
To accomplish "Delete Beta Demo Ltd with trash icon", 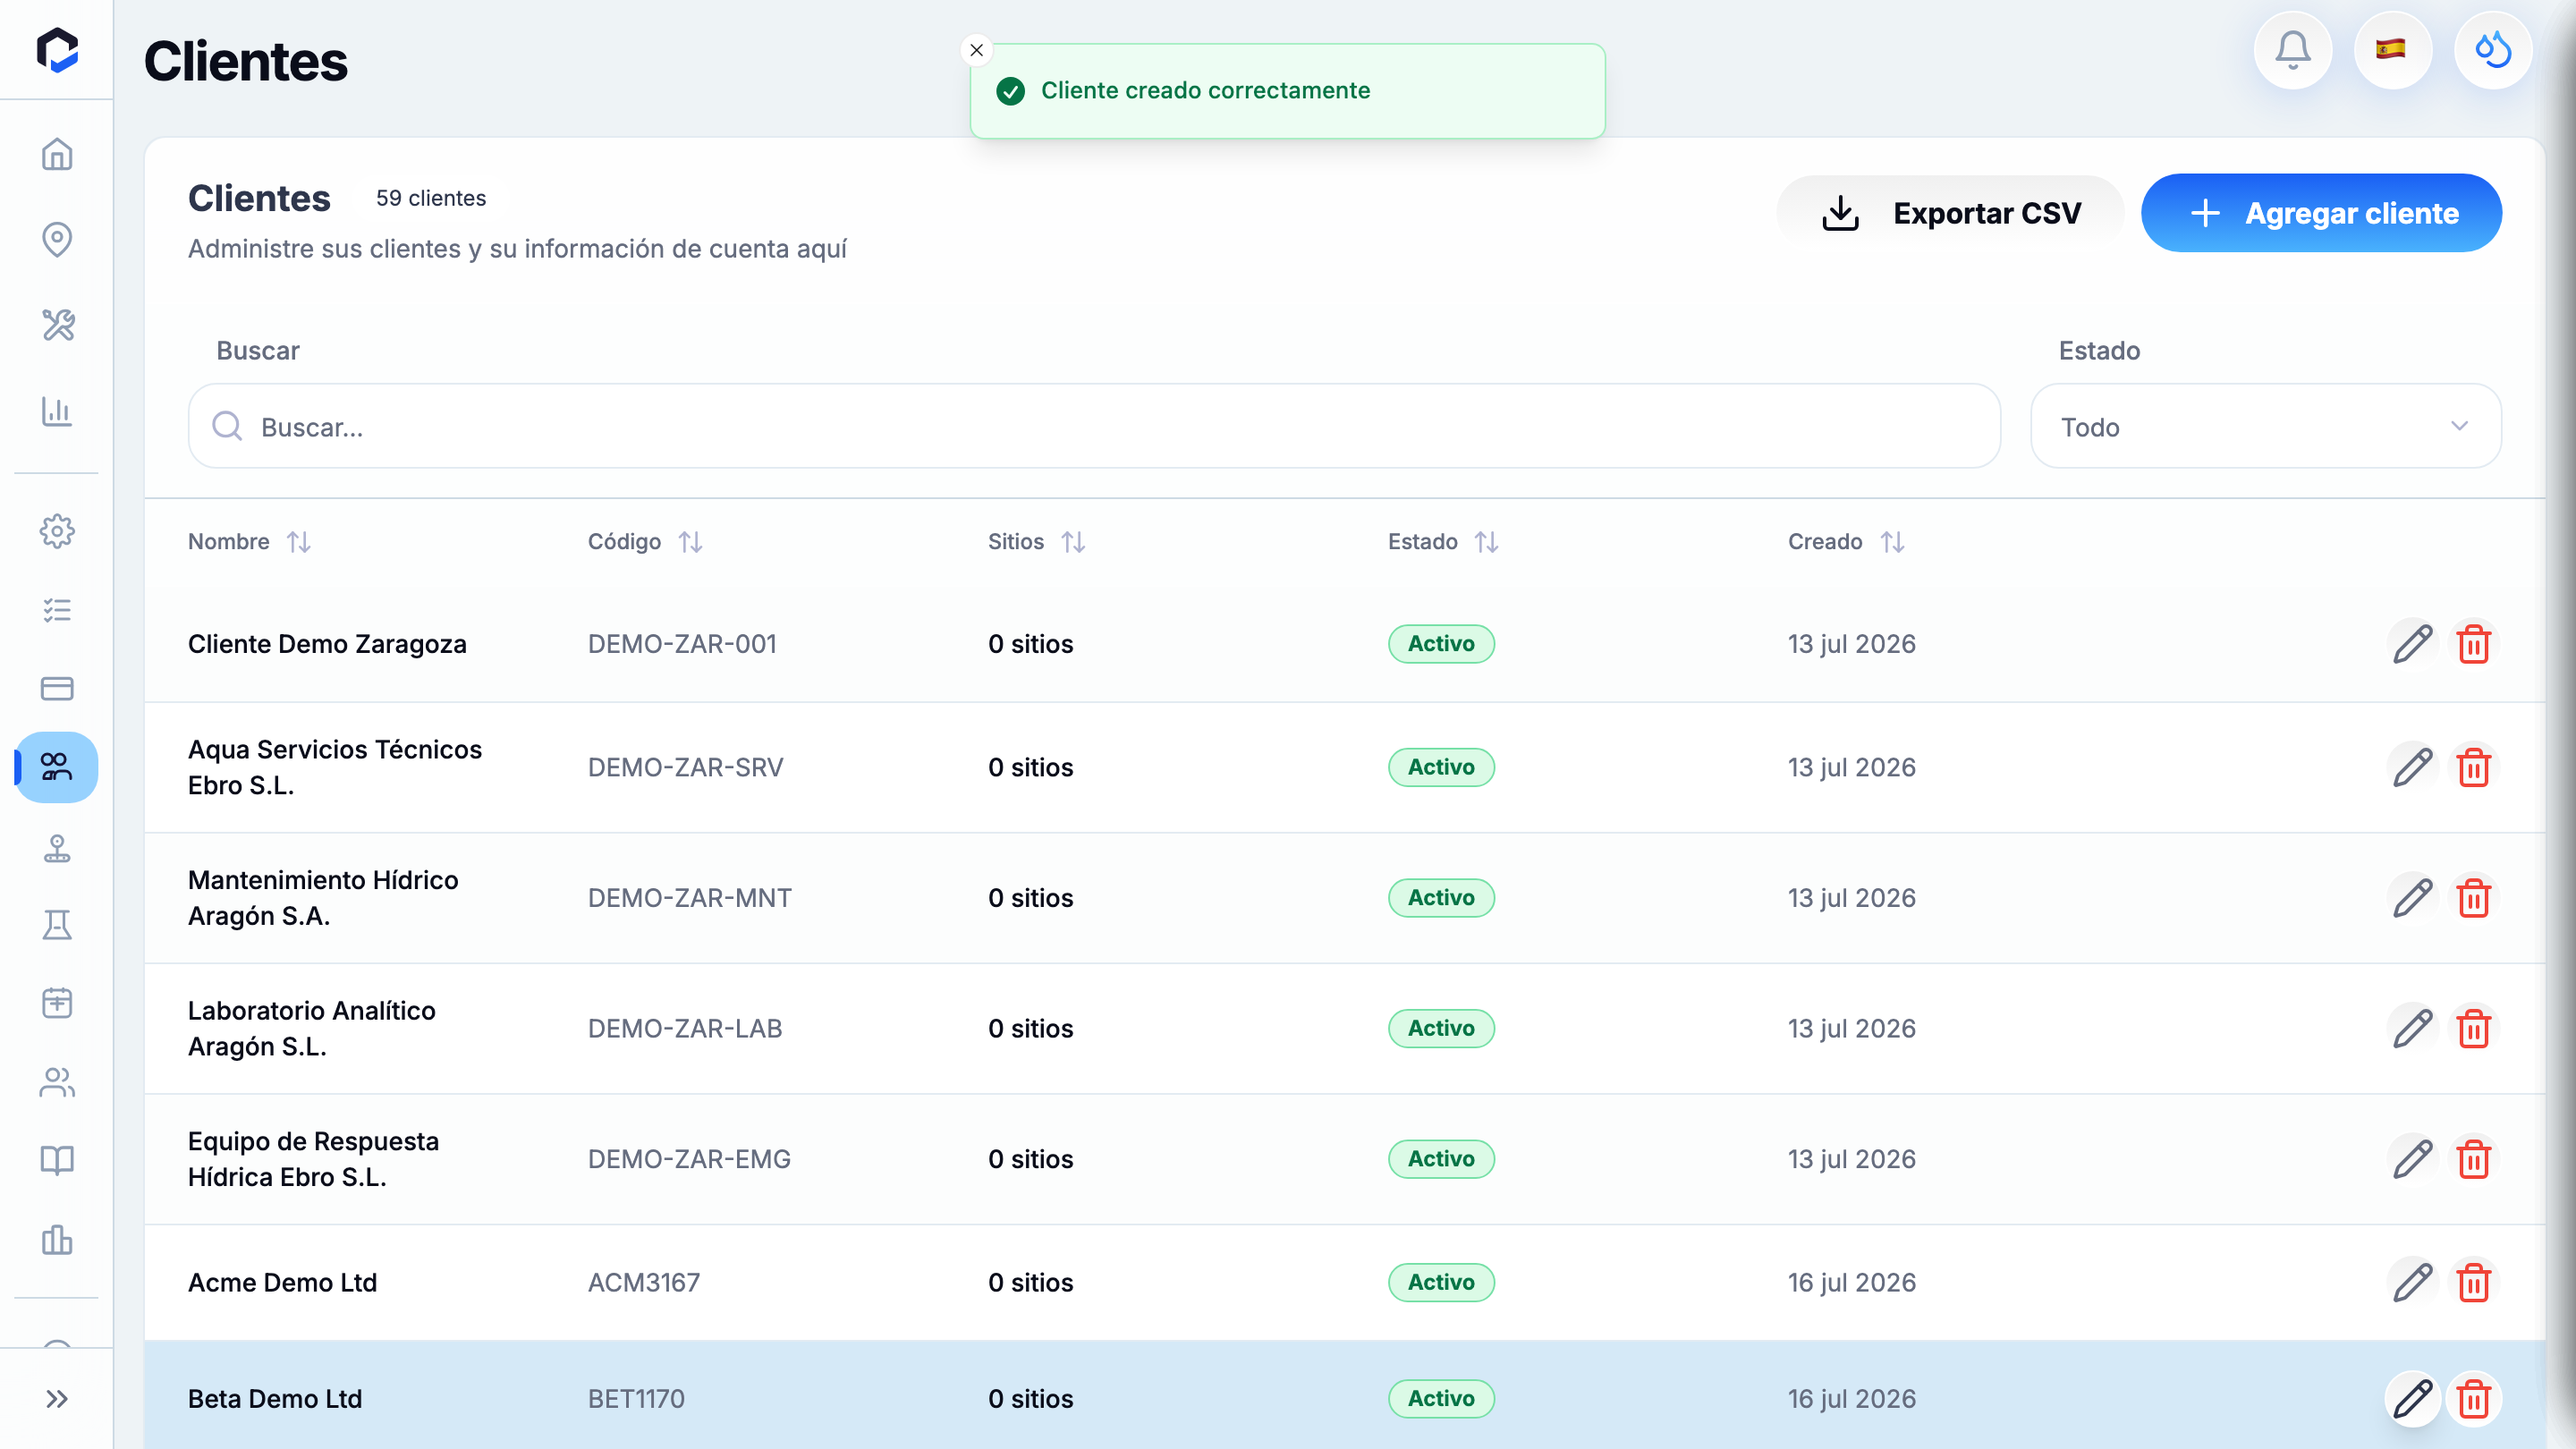I will click(2473, 1398).
